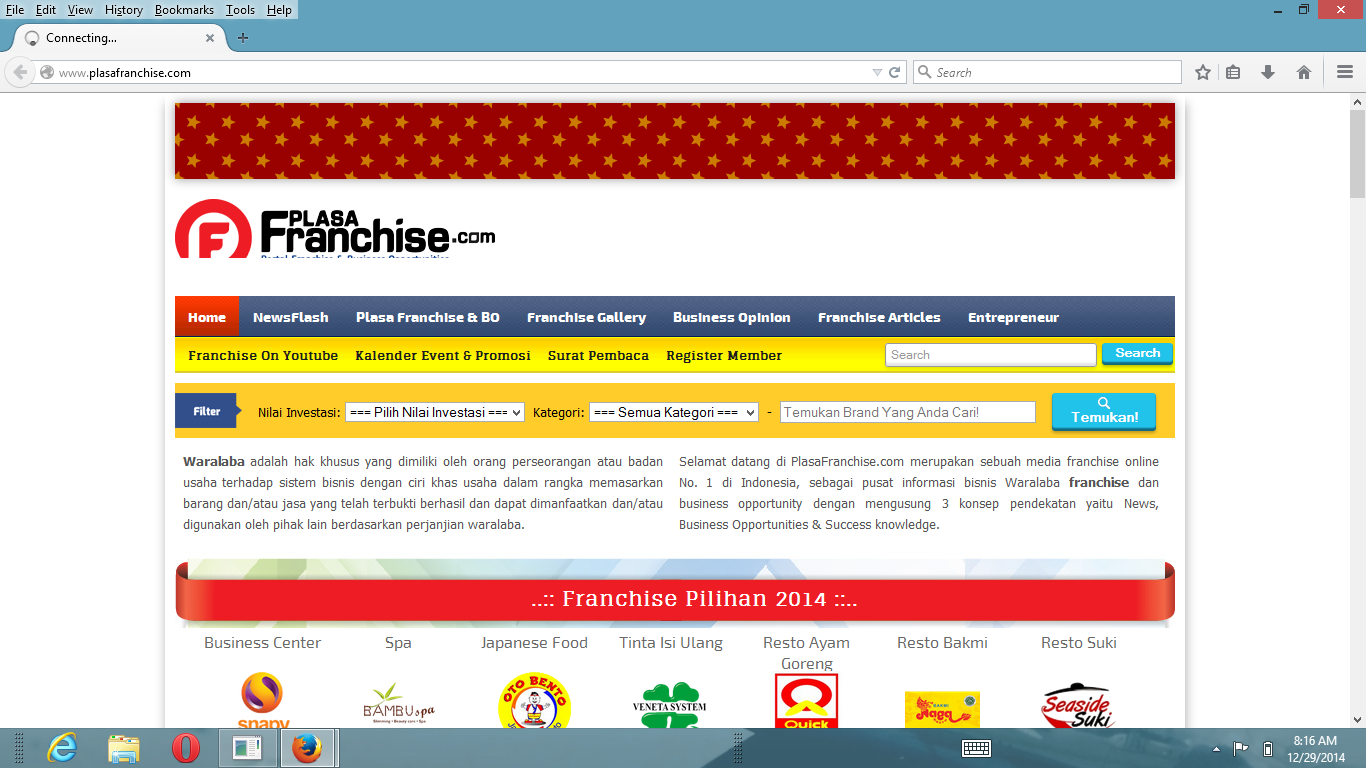Focus Temukan Brand Yang Anda Cari field
The height and width of the screenshot is (768, 1366).
[x=908, y=412]
